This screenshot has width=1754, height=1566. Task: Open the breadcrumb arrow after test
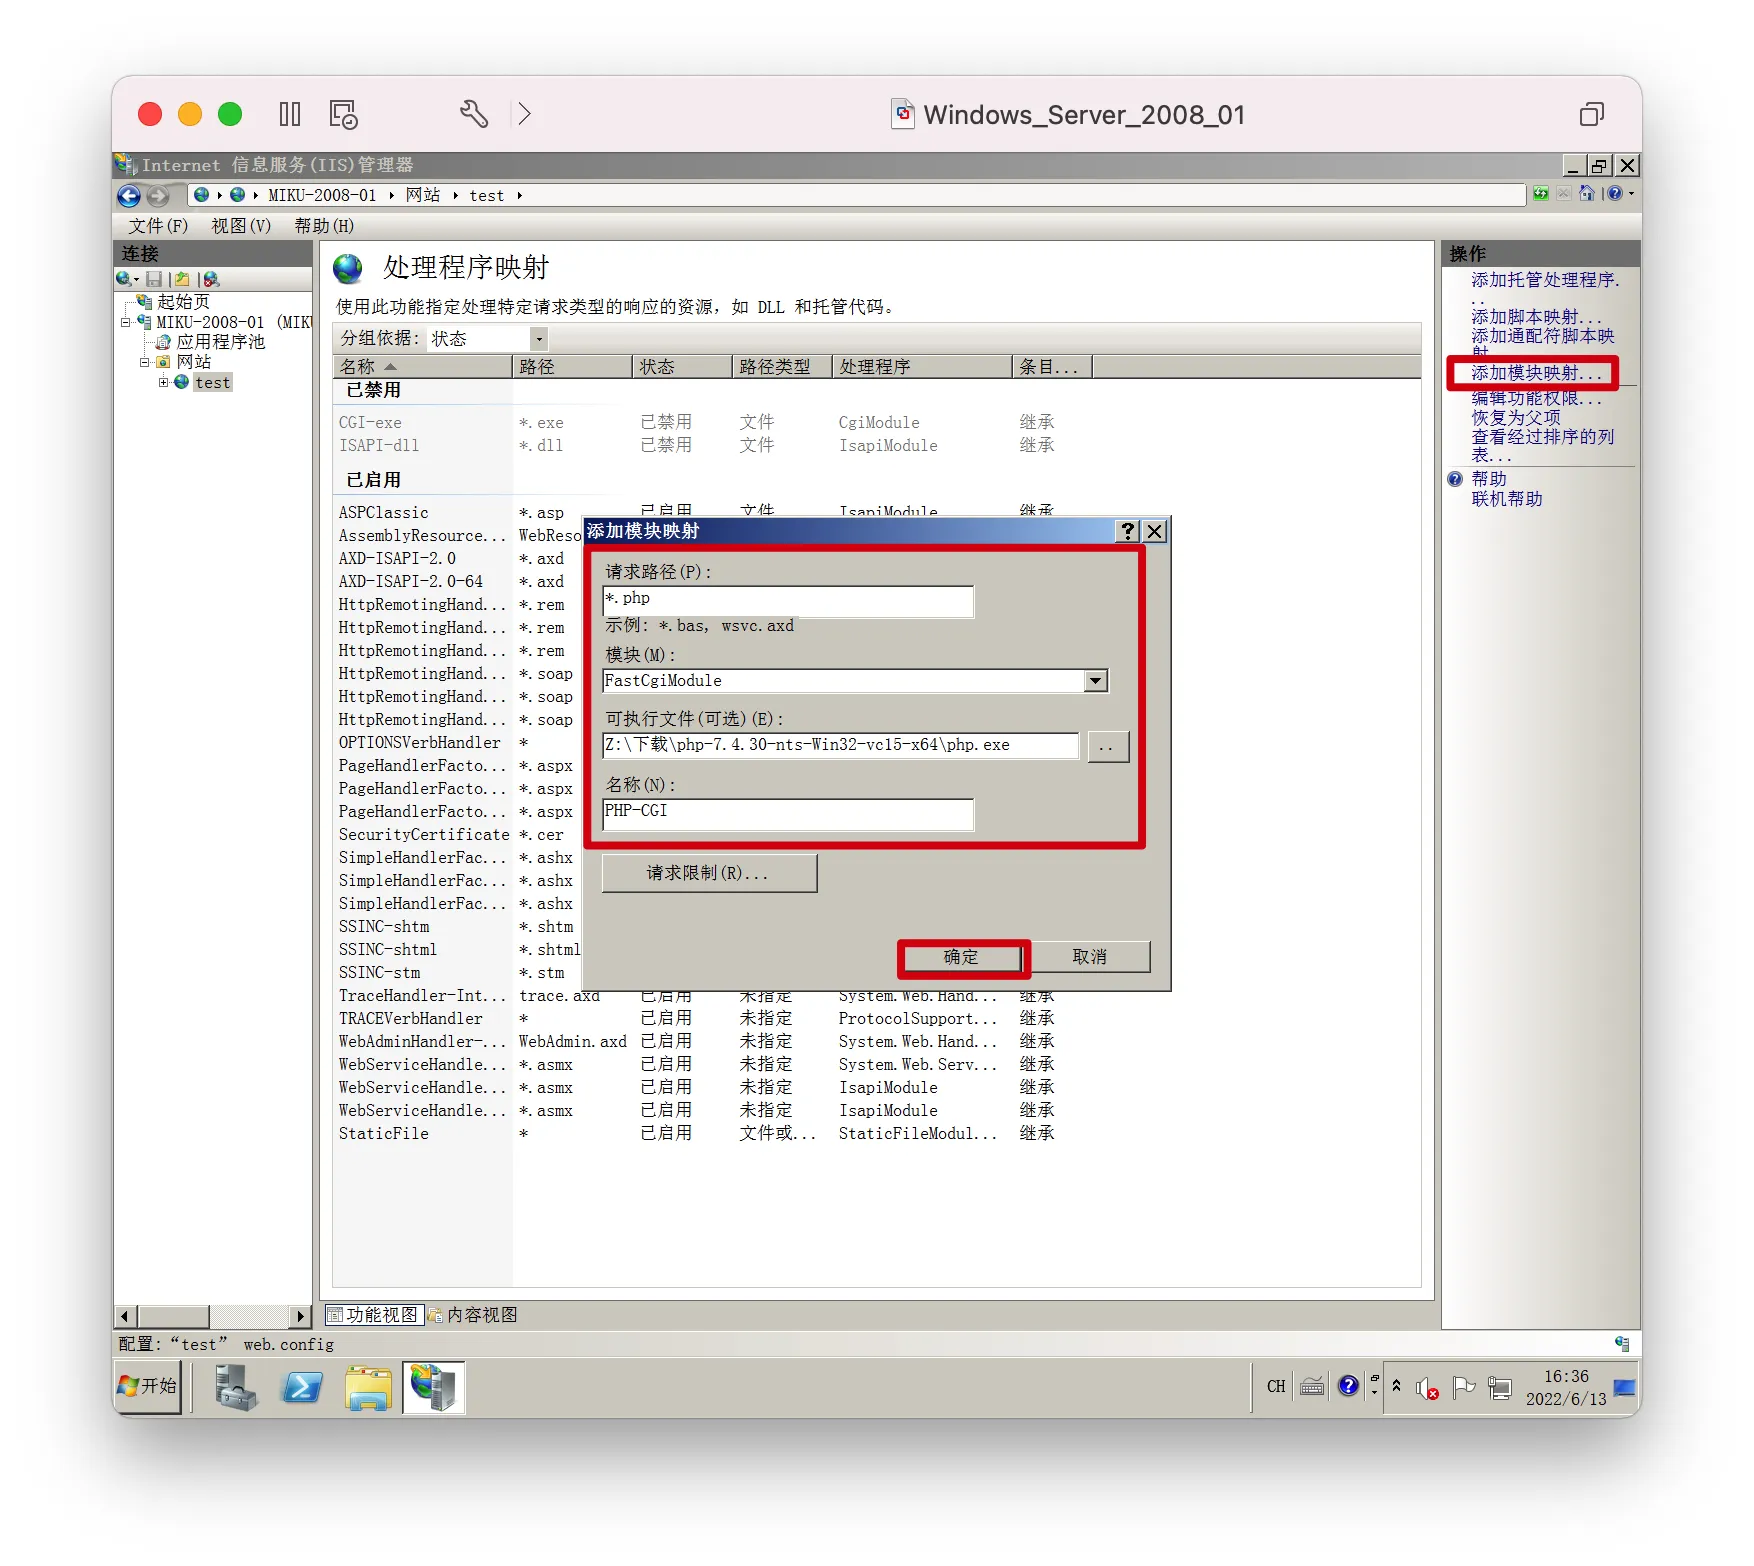click(x=520, y=195)
